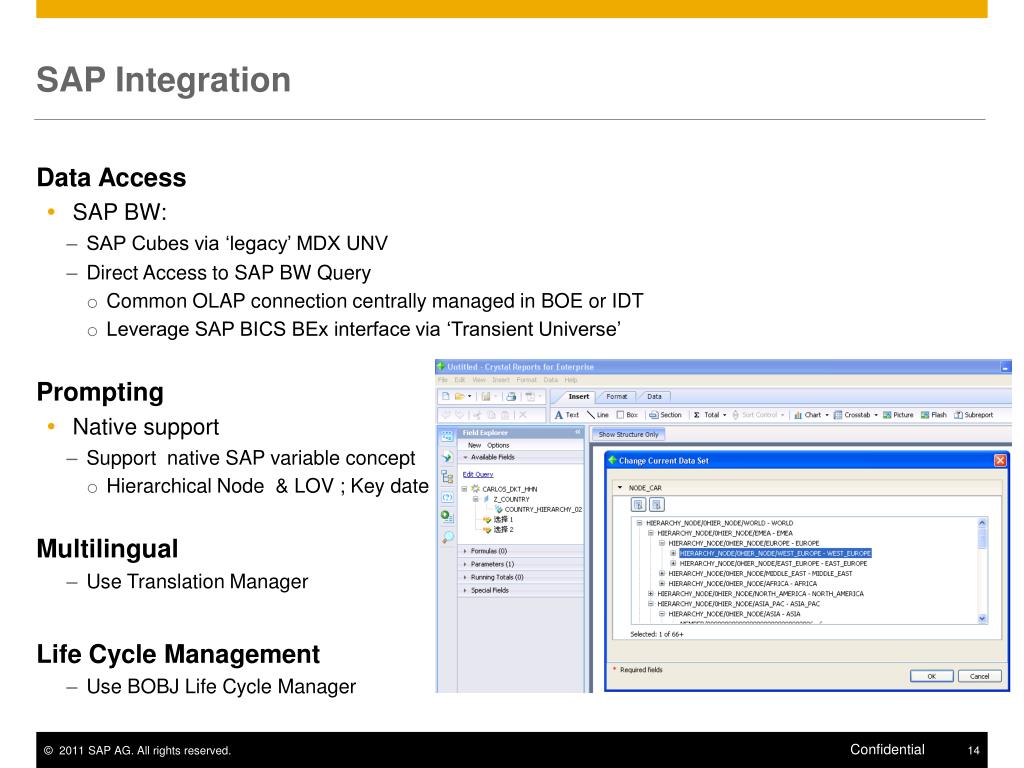The width and height of the screenshot is (1024, 768).
Task: Expand the Parameters (1) section
Action: pos(465,564)
